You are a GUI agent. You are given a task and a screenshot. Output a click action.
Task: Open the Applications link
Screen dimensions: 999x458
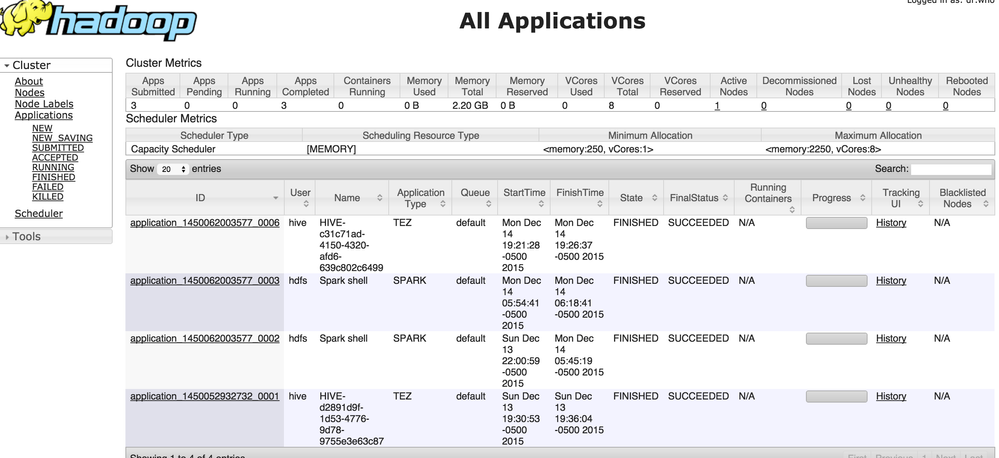tap(43, 115)
